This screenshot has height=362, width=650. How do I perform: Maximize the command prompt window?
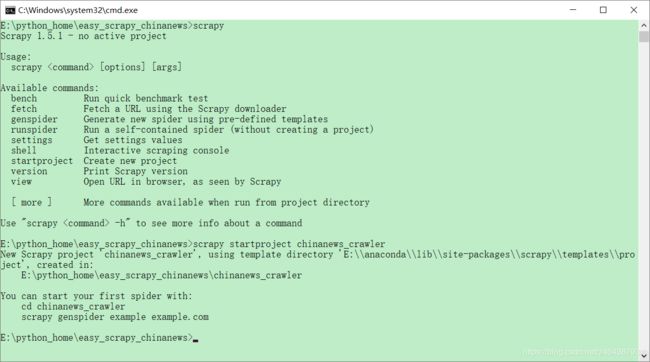[x=603, y=10]
